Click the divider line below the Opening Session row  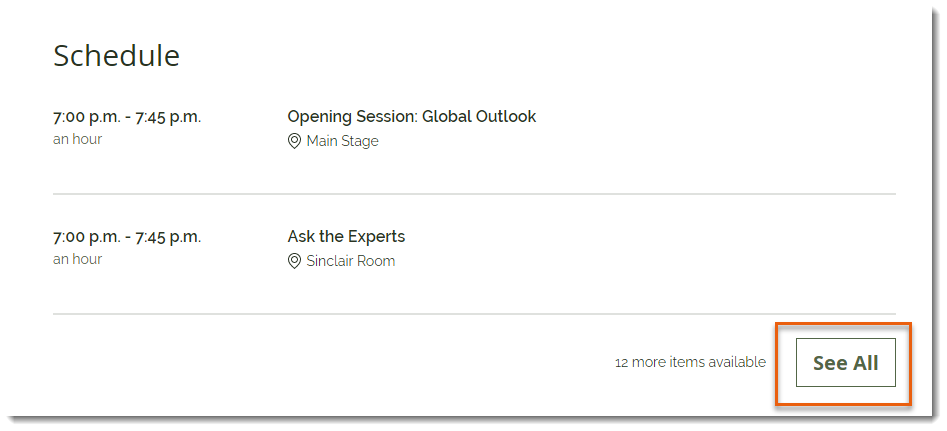coord(474,194)
